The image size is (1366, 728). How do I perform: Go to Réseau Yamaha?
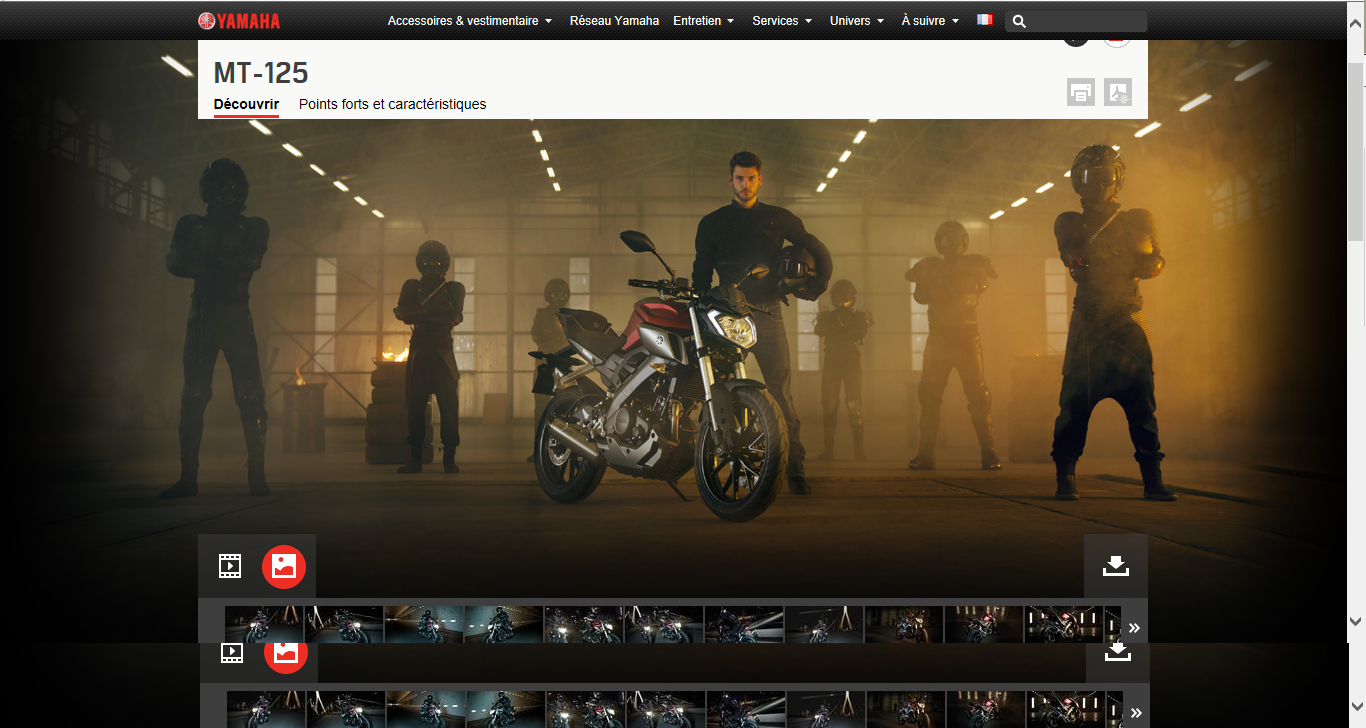pyautogui.click(x=614, y=21)
